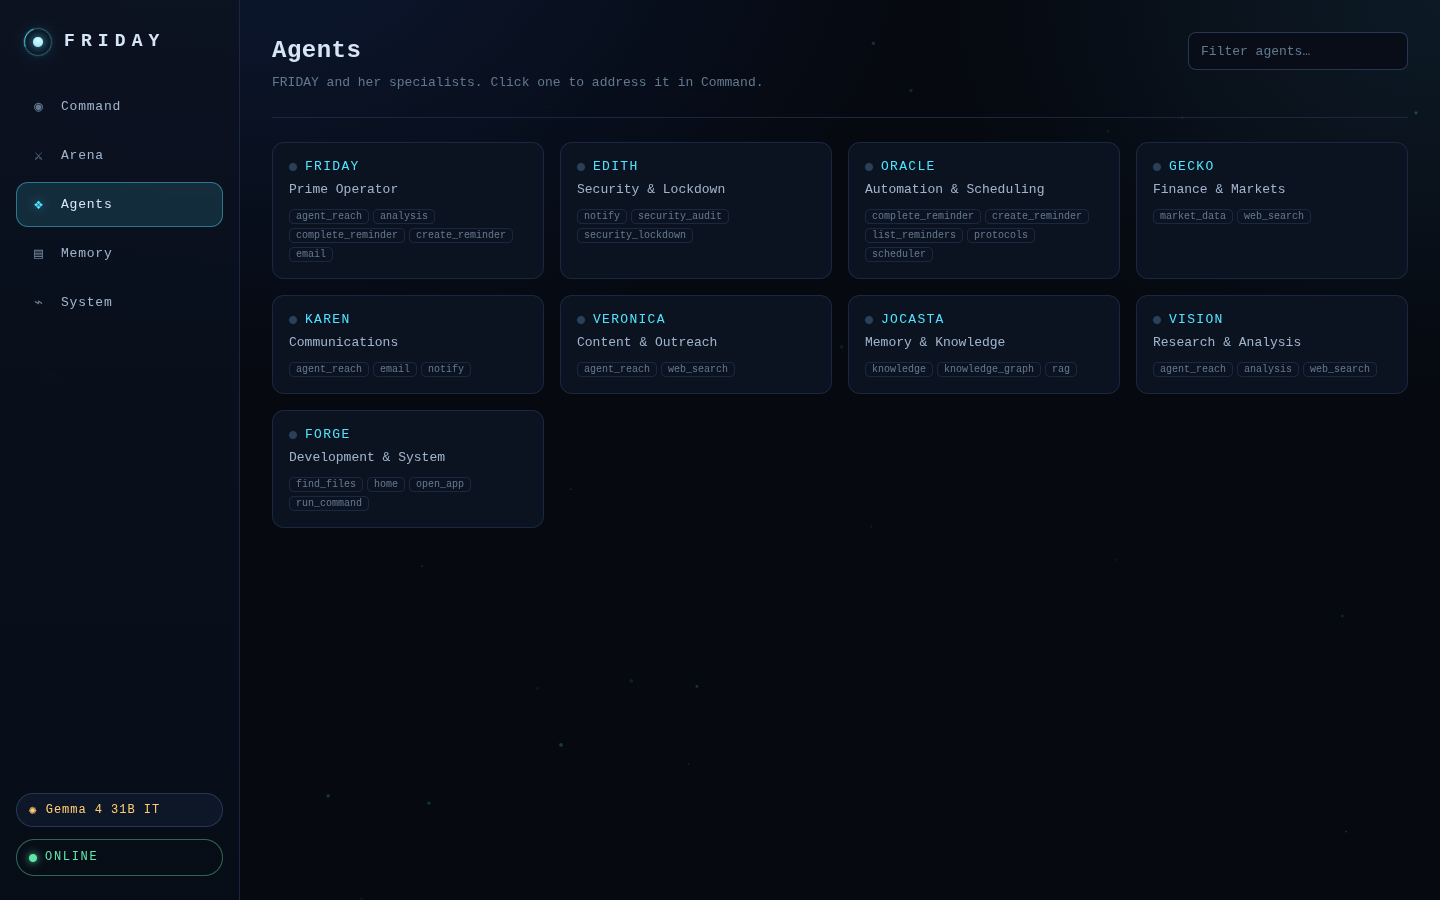
Task: Open the Command section
Action: point(119,107)
